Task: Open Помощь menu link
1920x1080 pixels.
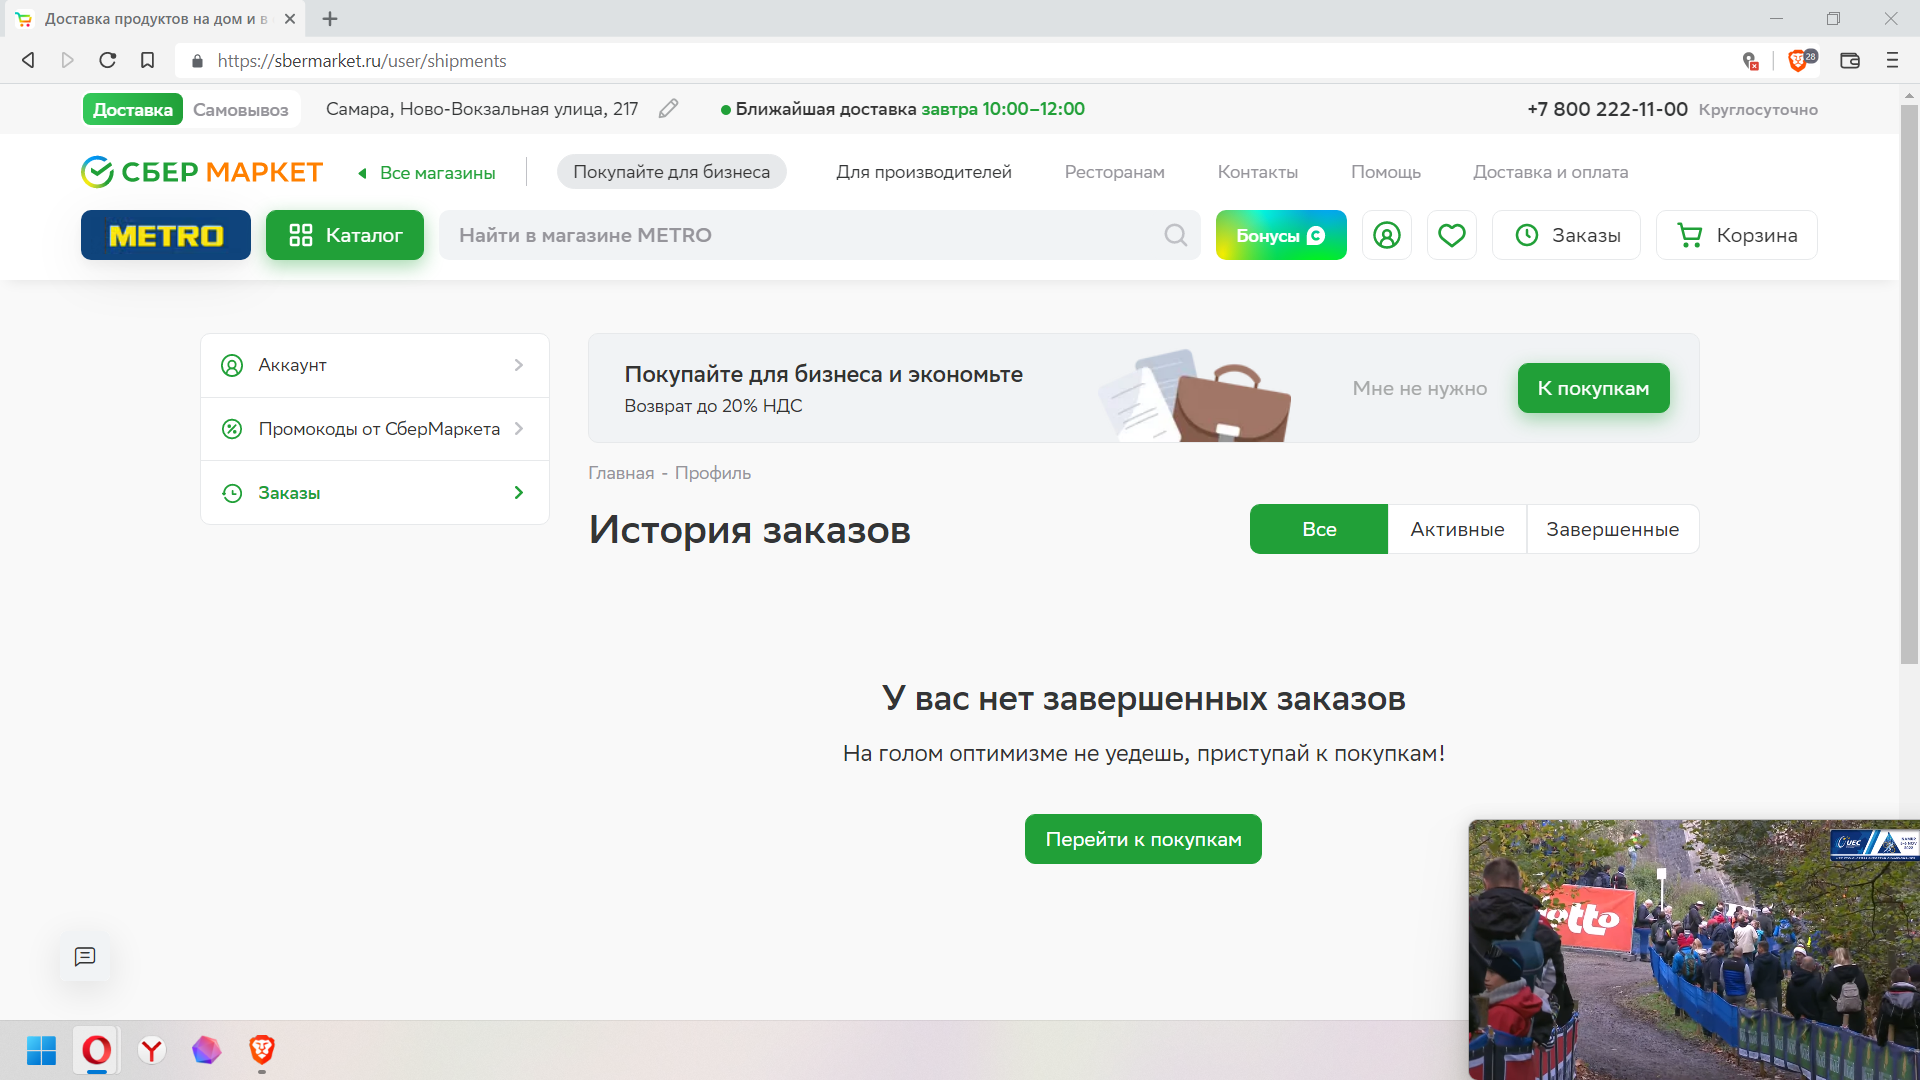Action: pyautogui.click(x=1386, y=172)
